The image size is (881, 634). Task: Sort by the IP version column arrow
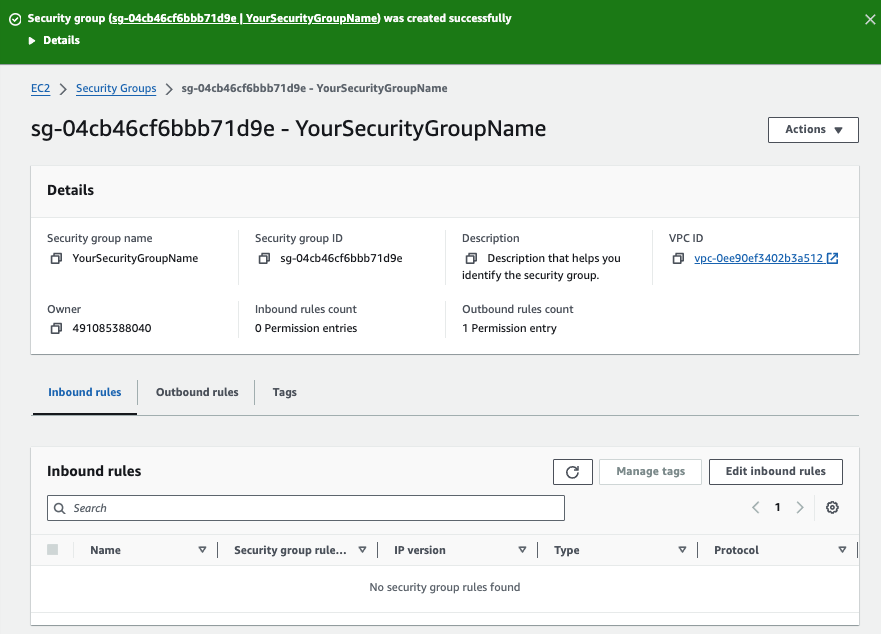[x=523, y=550]
